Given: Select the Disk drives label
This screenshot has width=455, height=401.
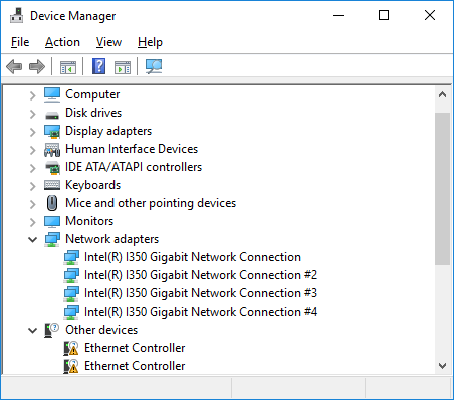Looking at the screenshot, I should click(94, 113).
